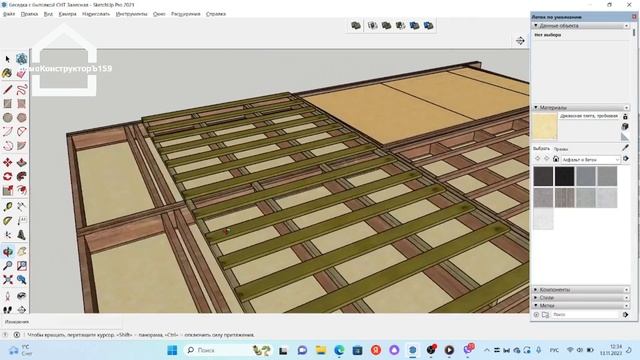640x360 pixels.
Task: Choose the Section Plane tool
Action: coord(22,310)
